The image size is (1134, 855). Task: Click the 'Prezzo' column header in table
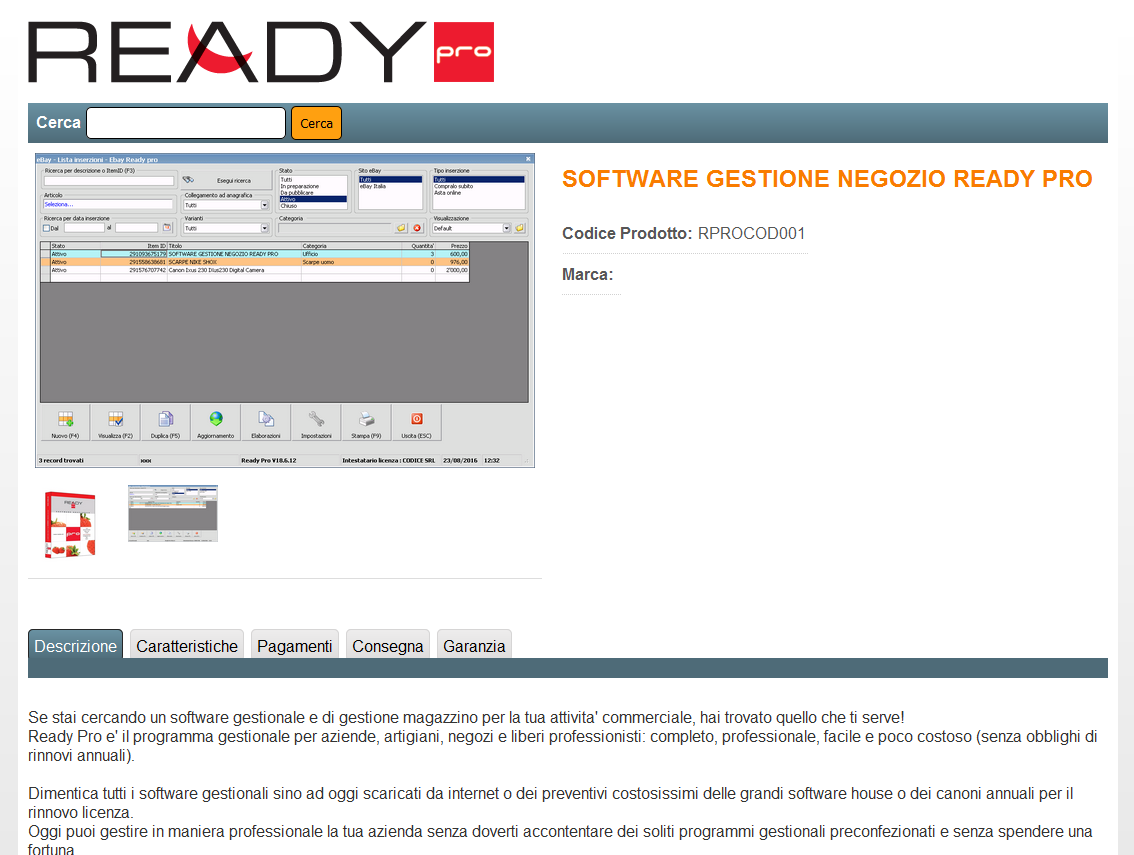[x=453, y=246]
